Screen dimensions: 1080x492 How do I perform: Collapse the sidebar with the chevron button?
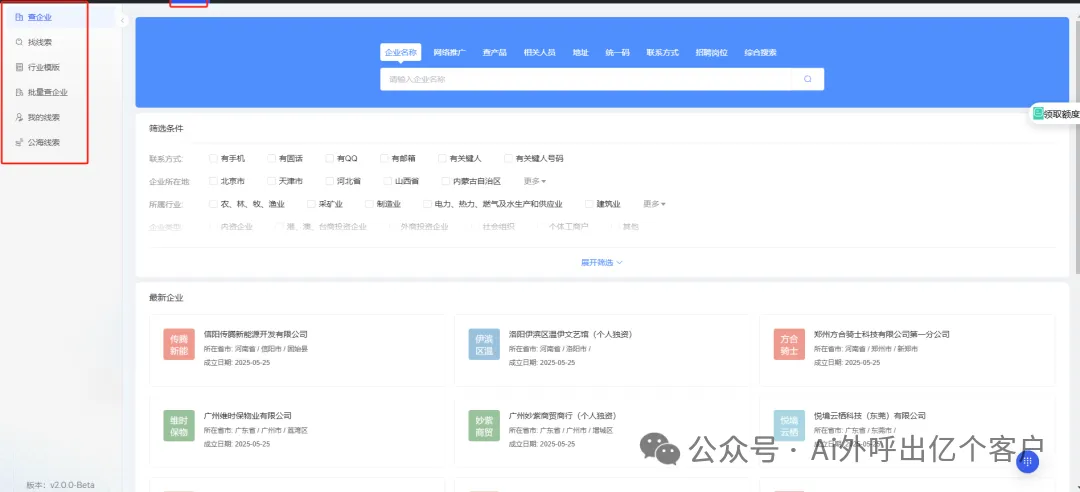point(122,21)
